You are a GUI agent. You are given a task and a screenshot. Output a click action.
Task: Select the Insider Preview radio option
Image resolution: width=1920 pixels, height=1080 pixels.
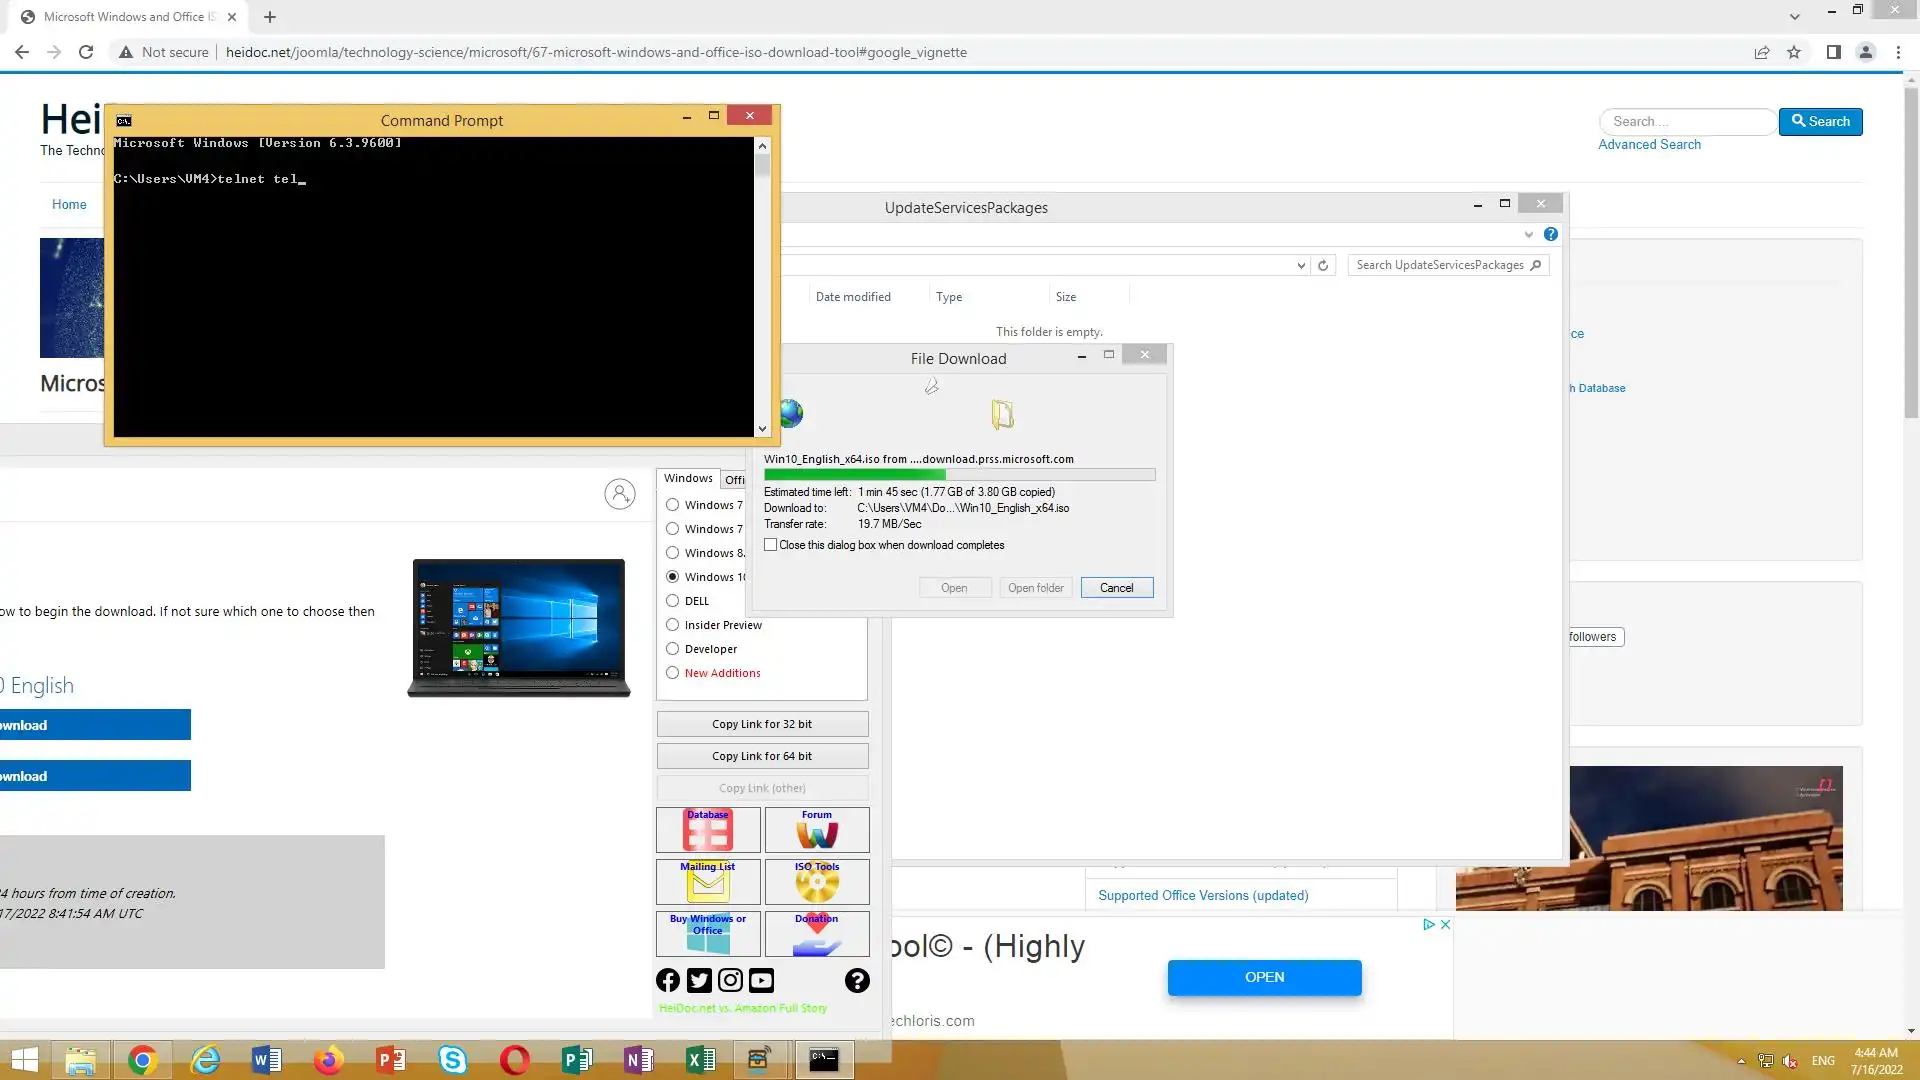pos(673,625)
